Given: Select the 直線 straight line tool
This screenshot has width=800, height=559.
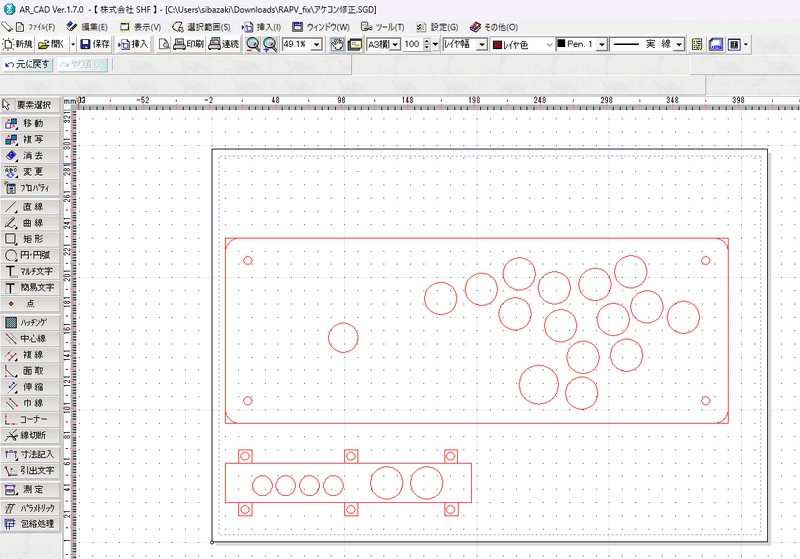Looking at the screenshot, I should pyautogui.click(x=30, y=207).
